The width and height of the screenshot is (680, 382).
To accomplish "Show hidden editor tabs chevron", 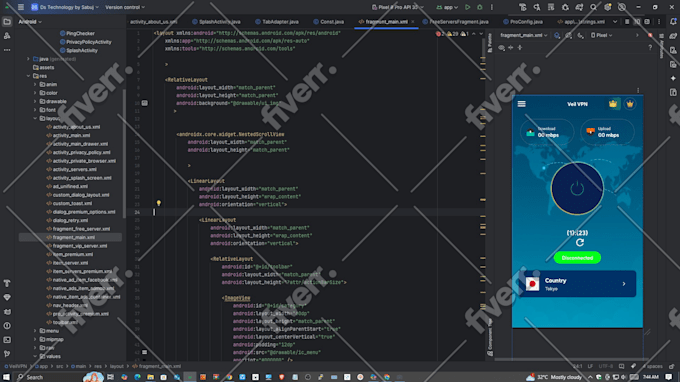I will pyautogui.click(x=615, y=22).
